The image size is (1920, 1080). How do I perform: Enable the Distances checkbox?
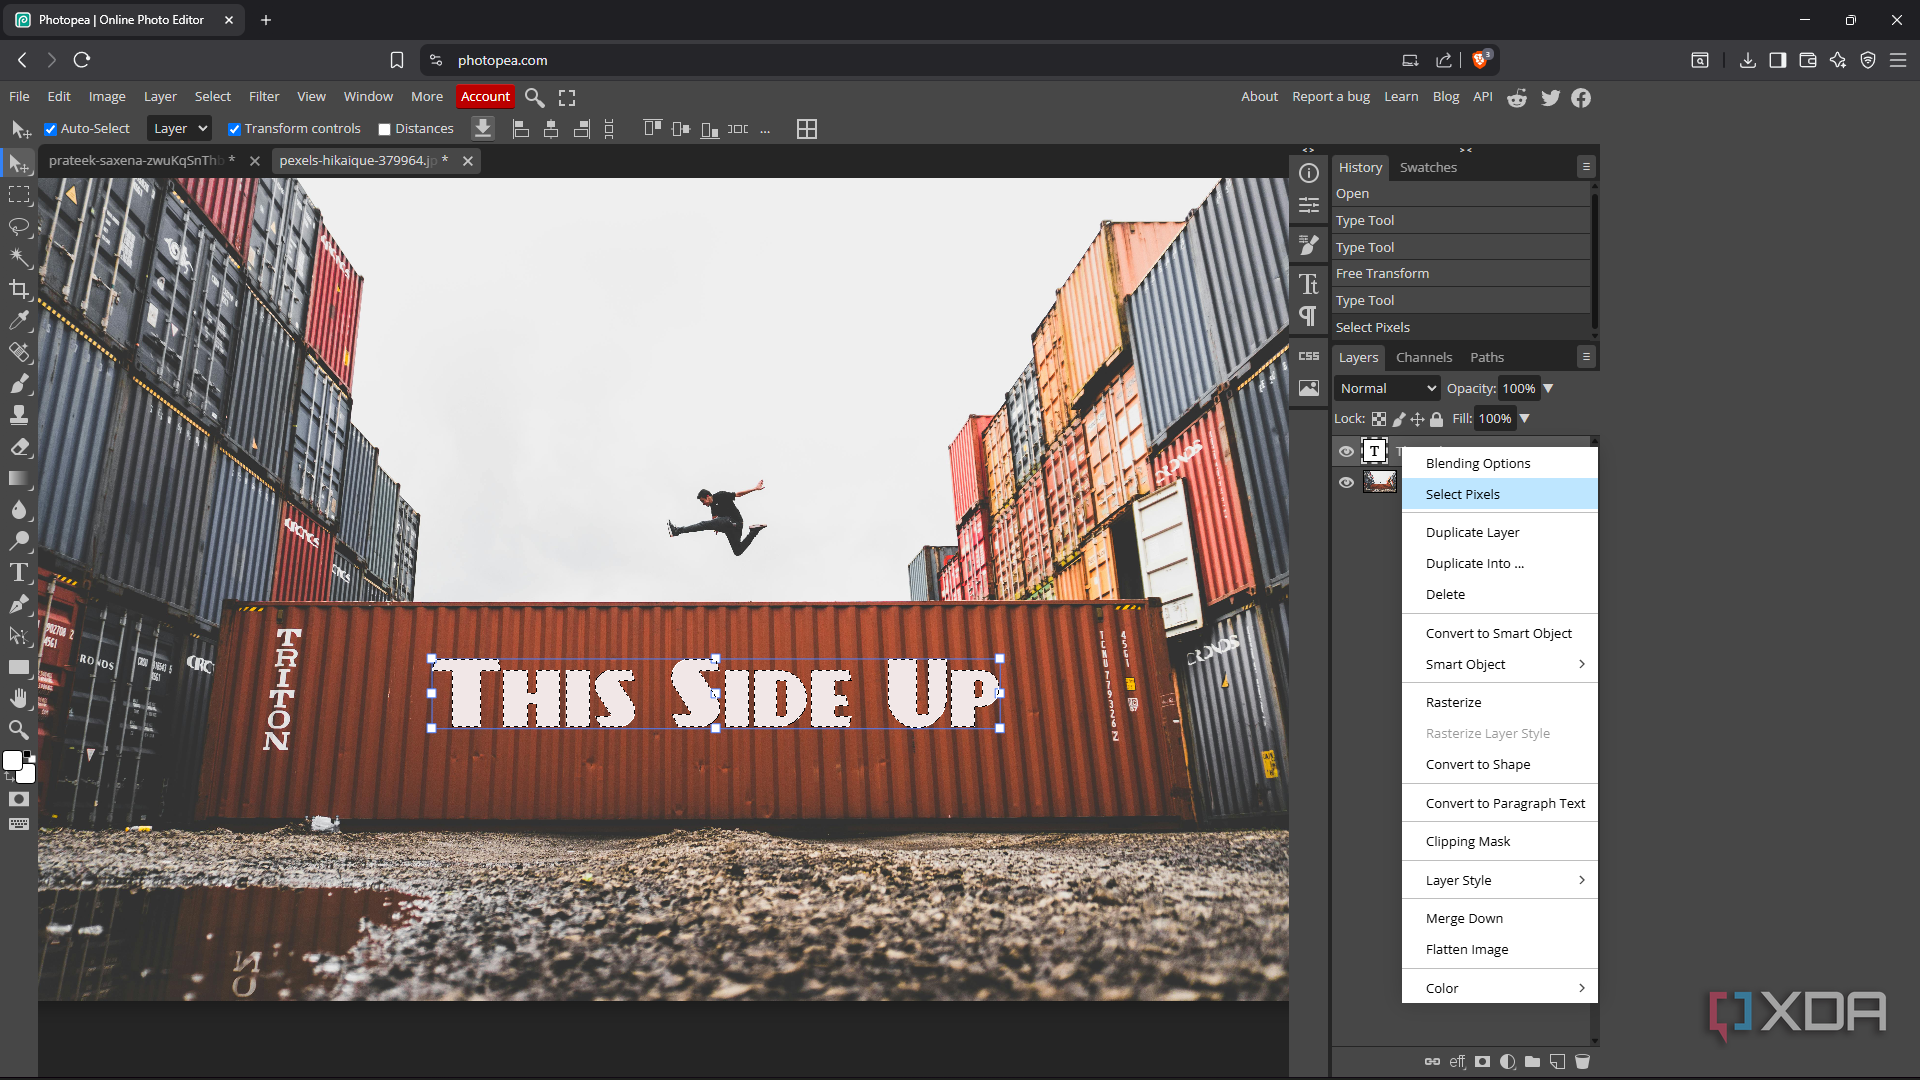(x=384, y=129)
